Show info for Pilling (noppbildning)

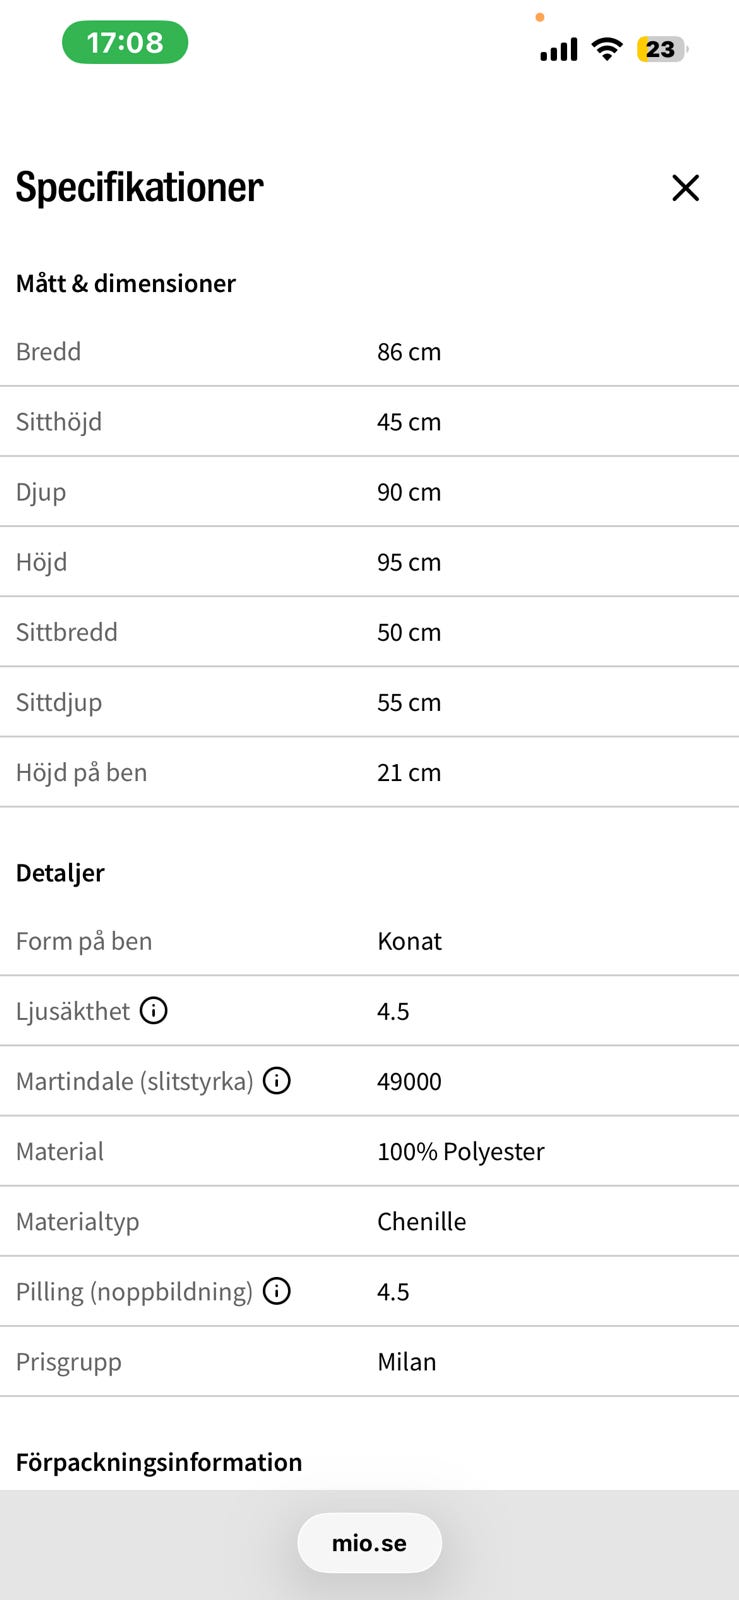(x=277, y=1291)
